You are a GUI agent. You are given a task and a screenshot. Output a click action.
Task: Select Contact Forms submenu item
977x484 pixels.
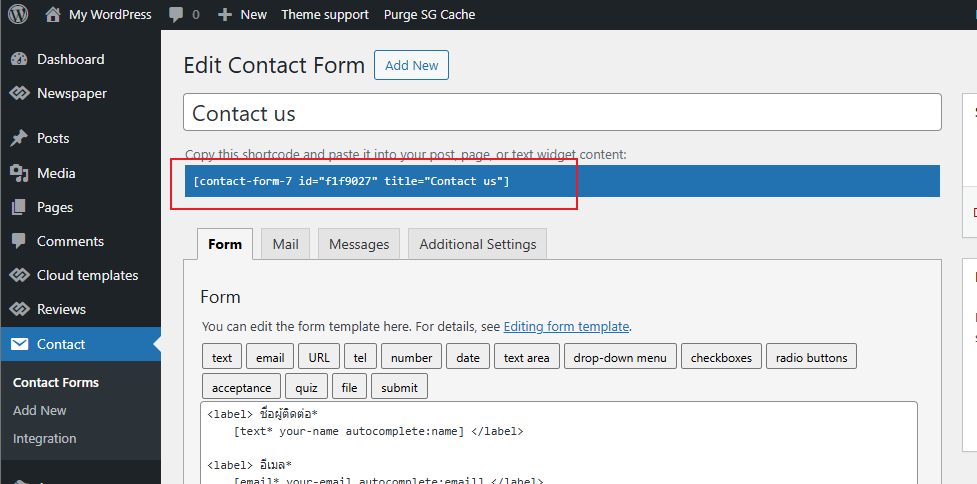(x=56, y=382)
